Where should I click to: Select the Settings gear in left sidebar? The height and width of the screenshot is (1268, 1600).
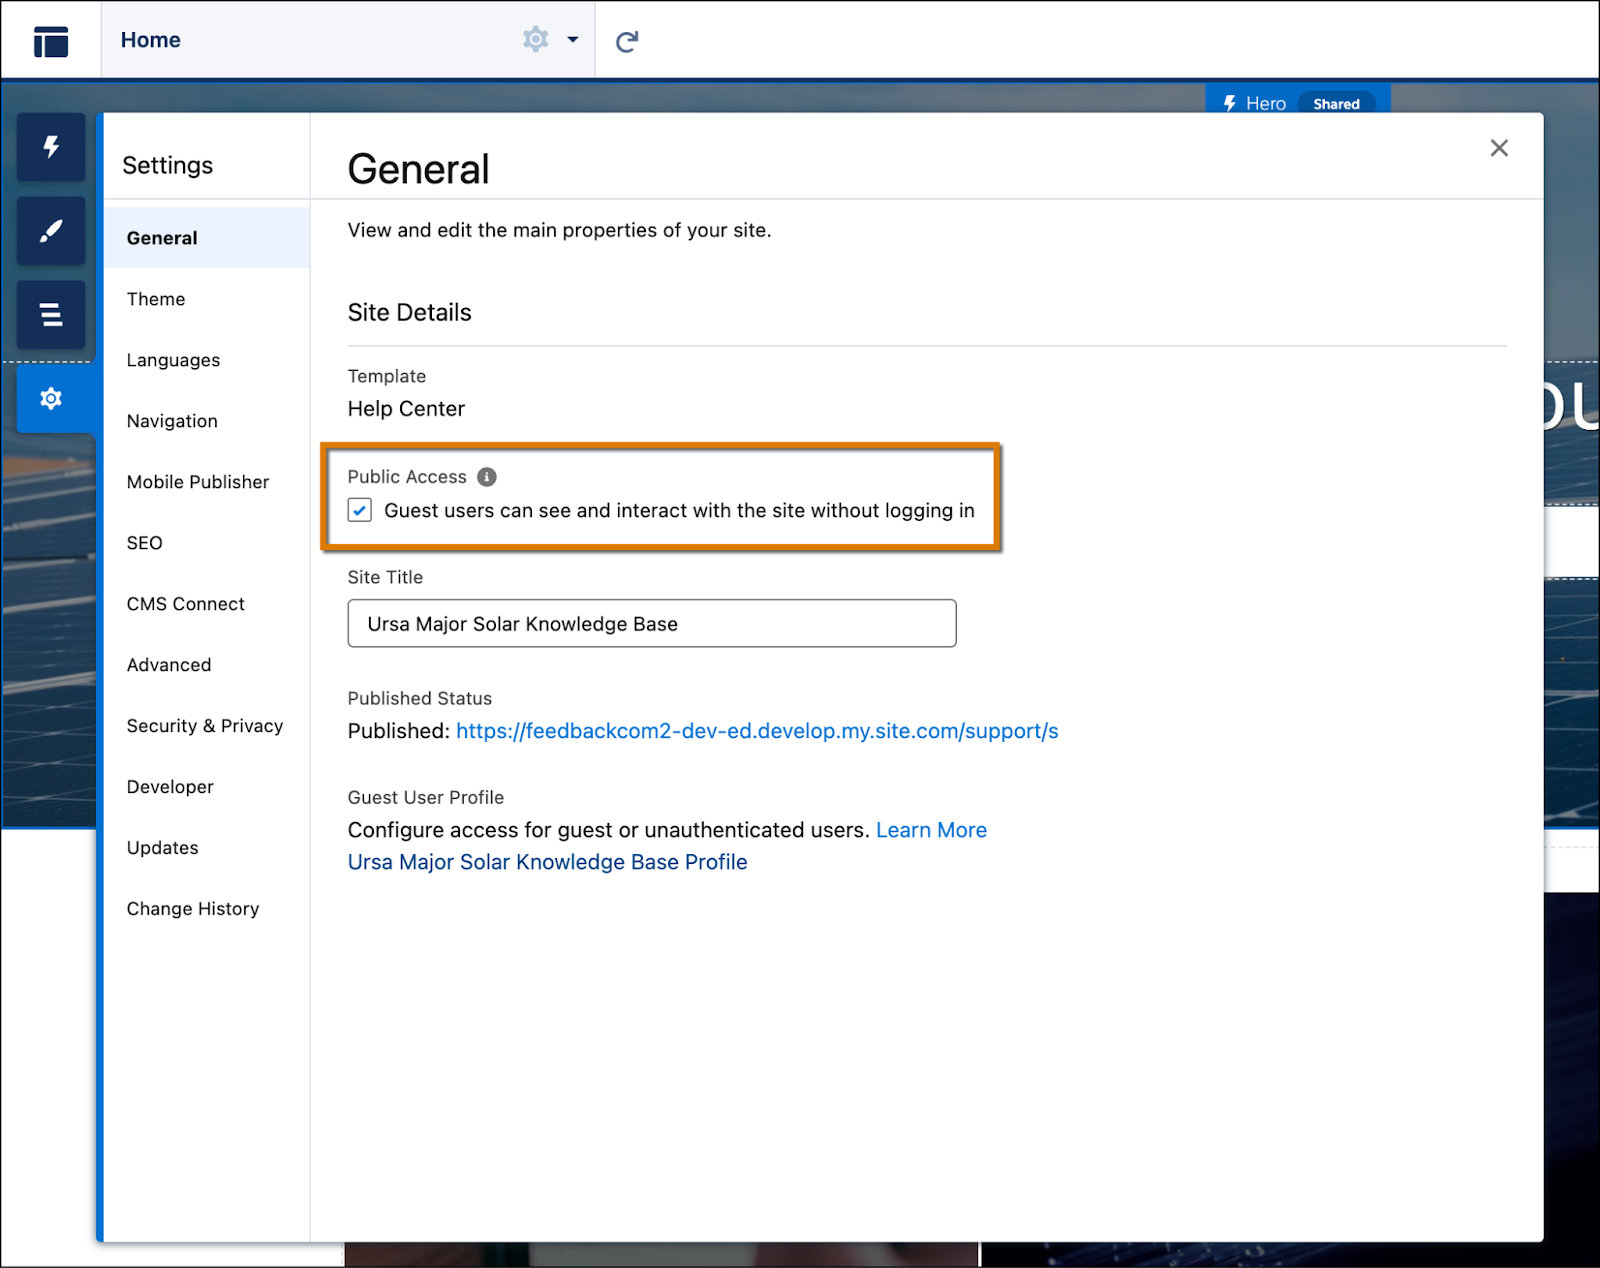[50, 398]
